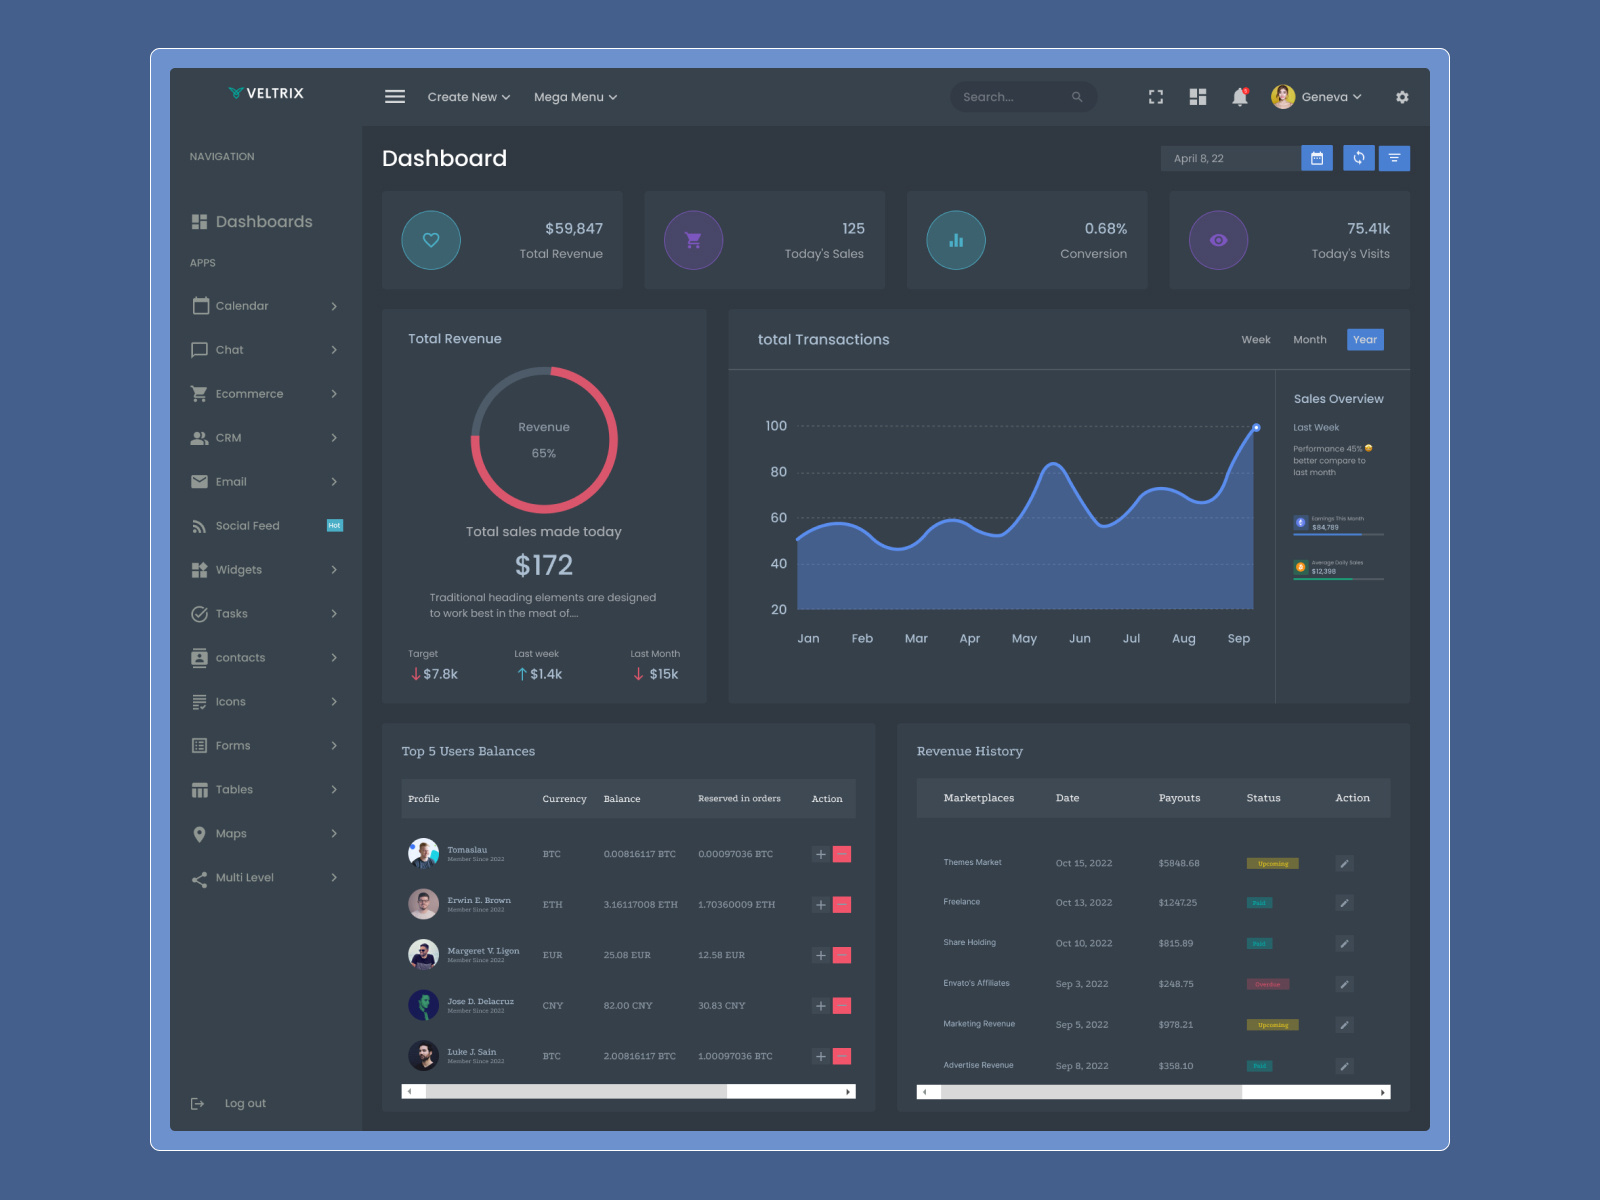Open the apps grid icon in the top bar
1600x1200 pixels.
[1198, 97]
